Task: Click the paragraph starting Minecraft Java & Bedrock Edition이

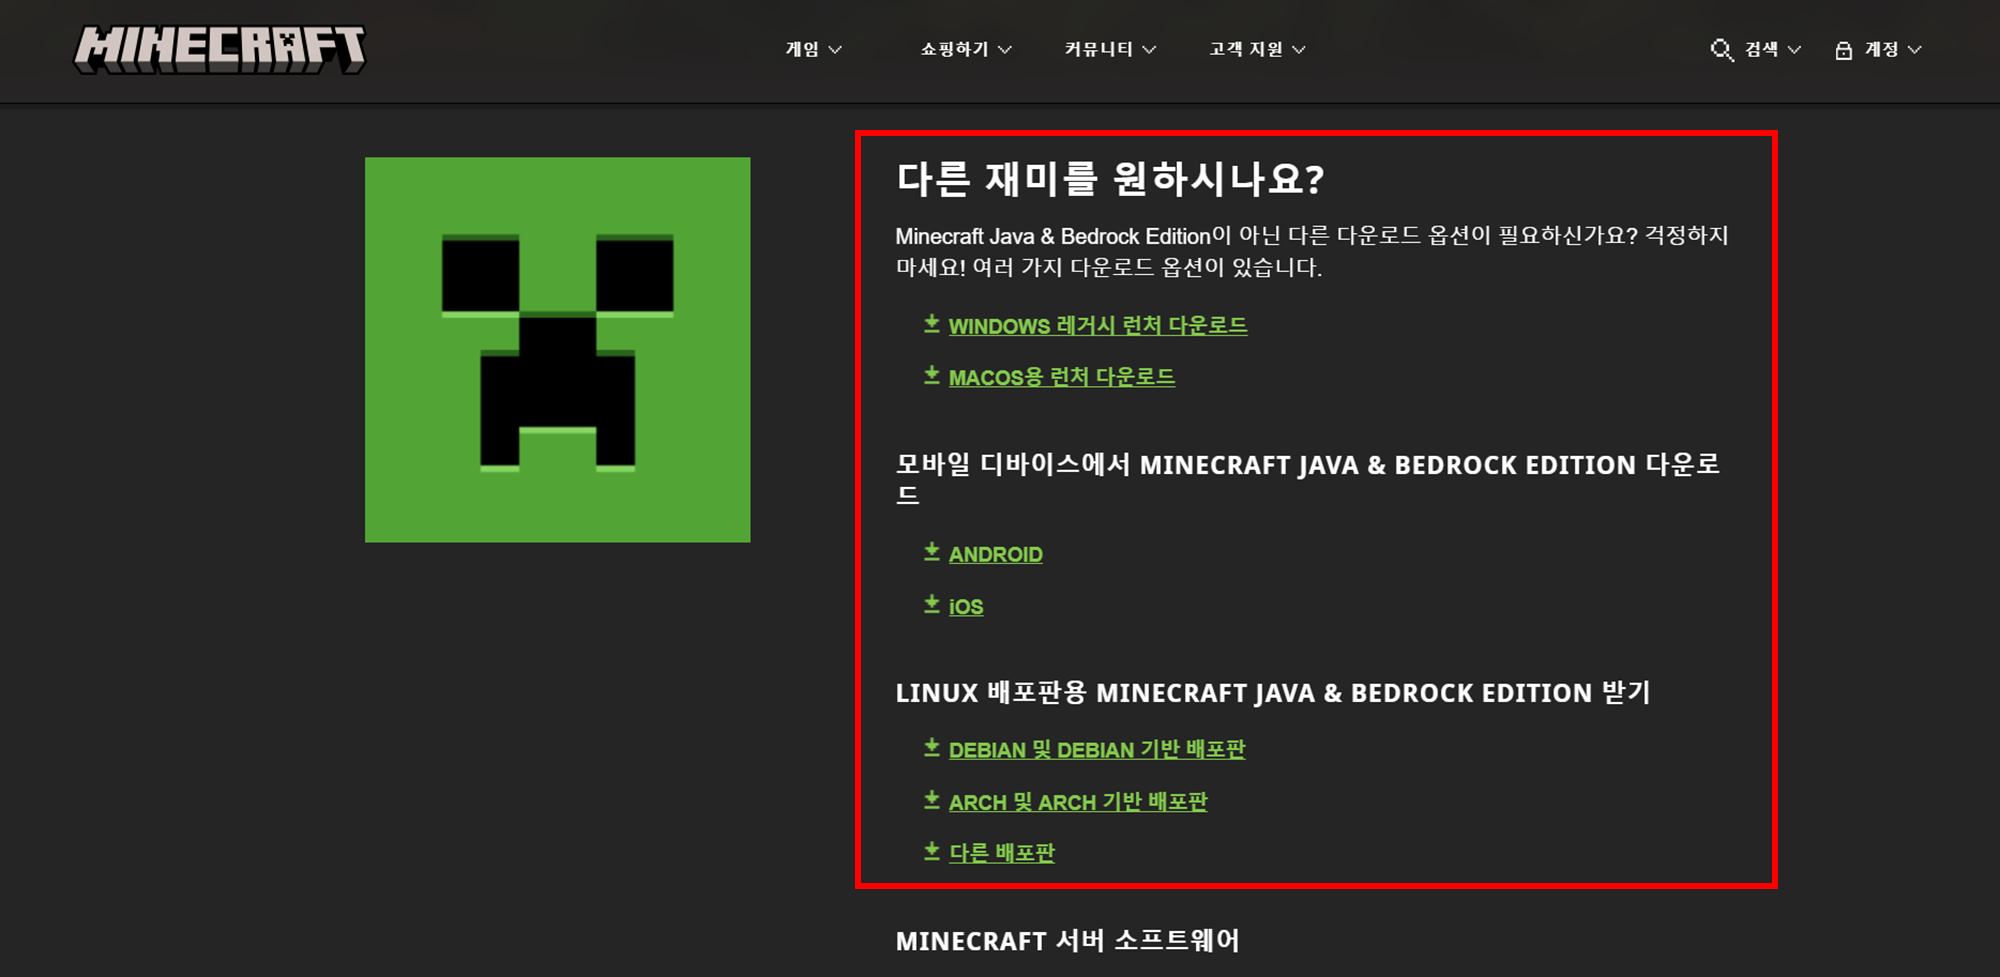Action: coord(1312,251)
